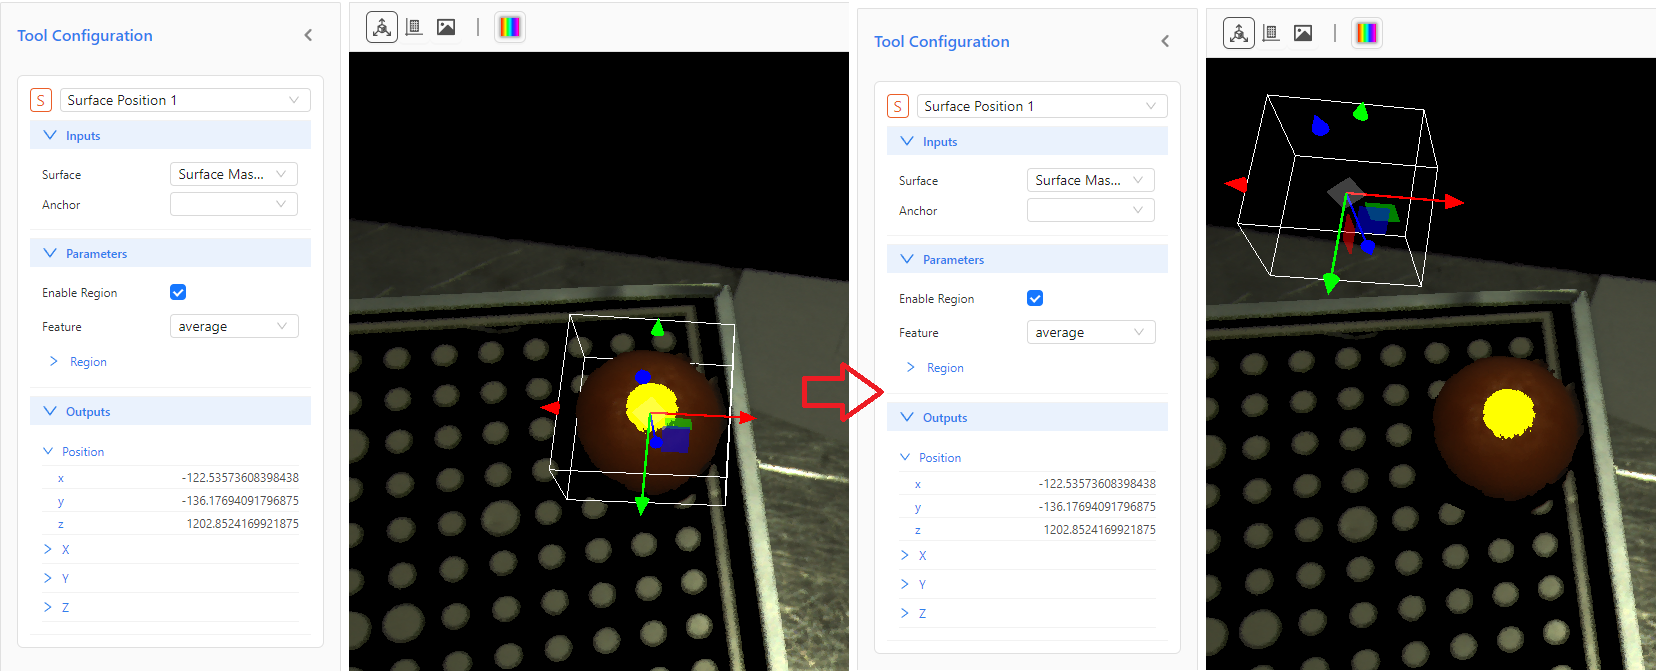Click blue sphere handle above yellow spot, left viewer

click(643, 377)
